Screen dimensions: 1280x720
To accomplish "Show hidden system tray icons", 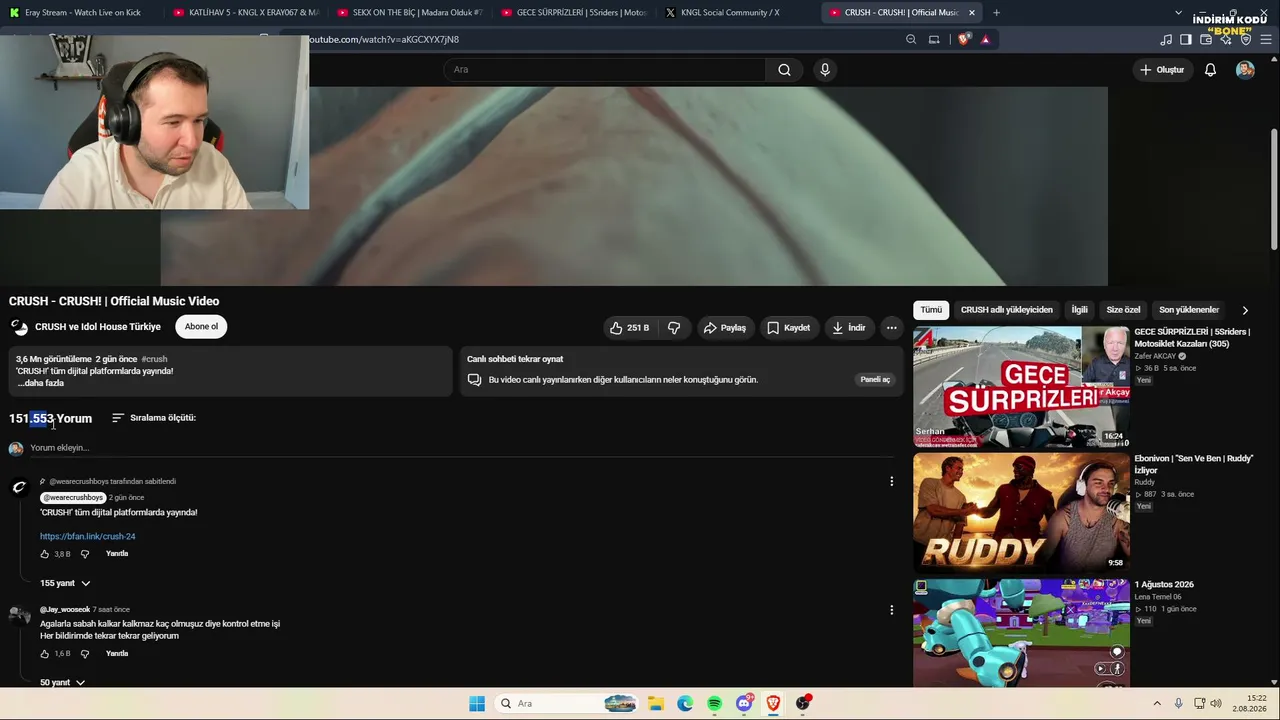I will (x=1157, y=704).
